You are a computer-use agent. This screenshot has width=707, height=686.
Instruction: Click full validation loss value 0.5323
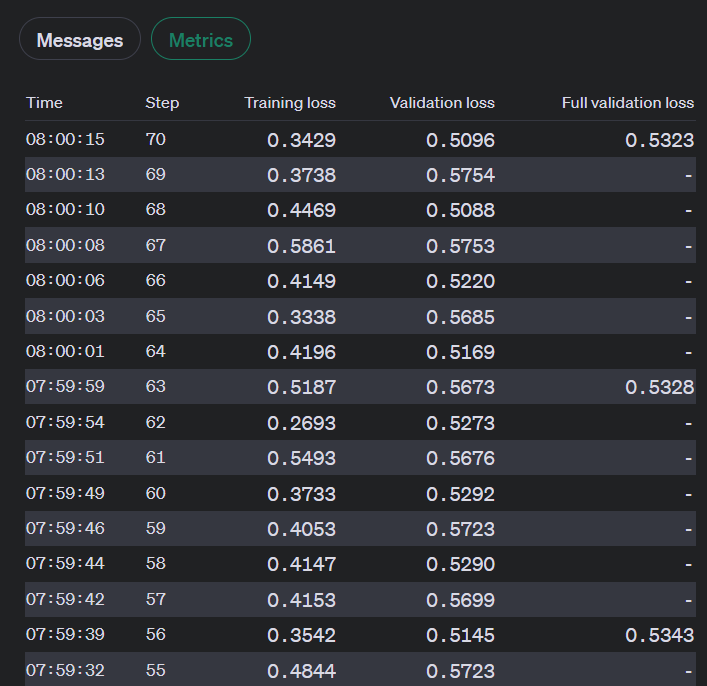659,141
